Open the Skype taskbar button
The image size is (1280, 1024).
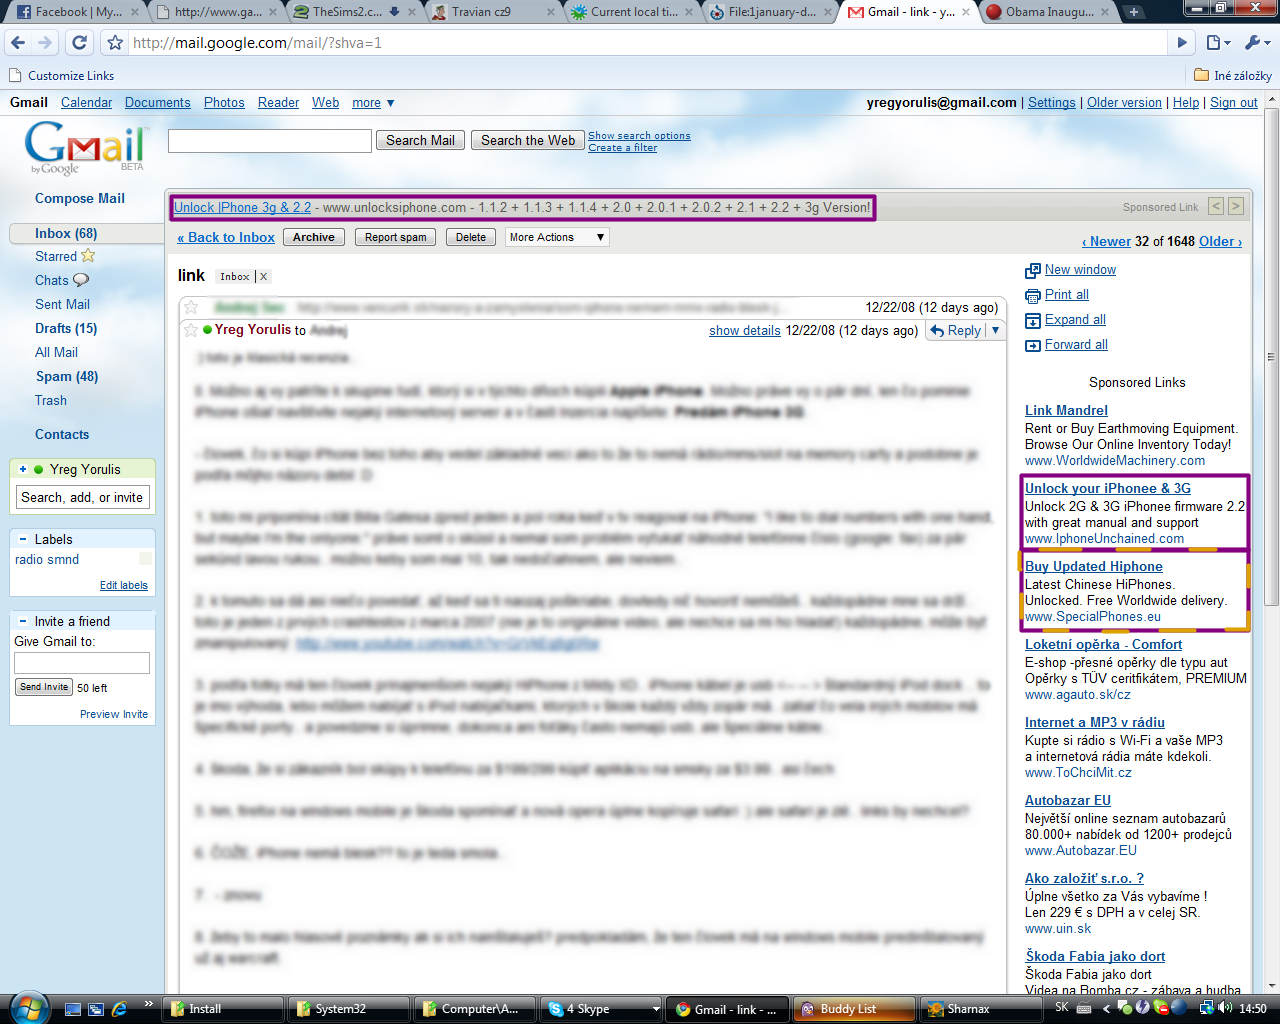click(x=602, y=1009)
